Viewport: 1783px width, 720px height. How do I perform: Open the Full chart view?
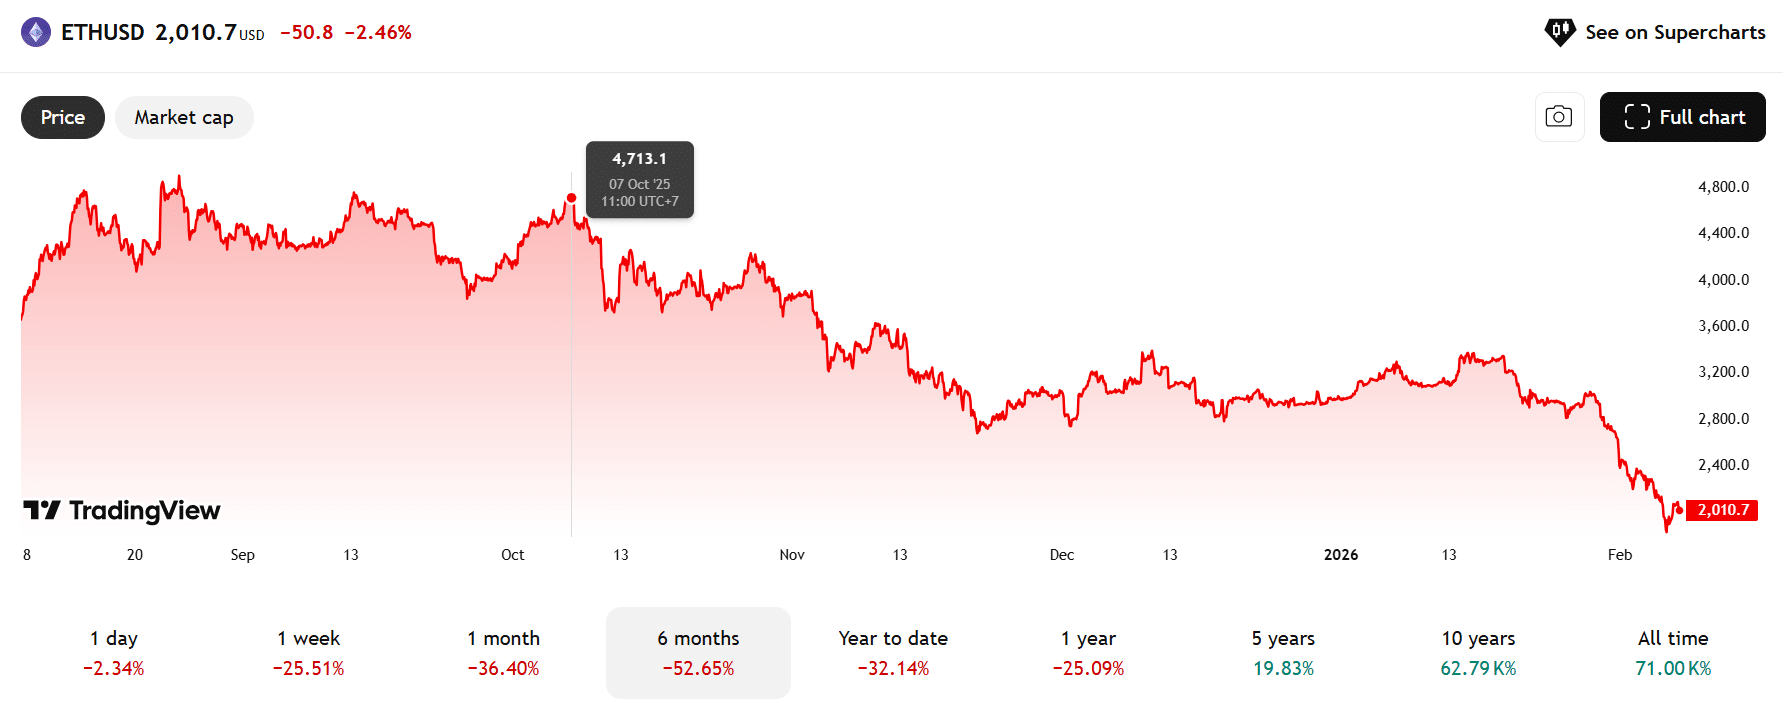[x=1682, y=117]
